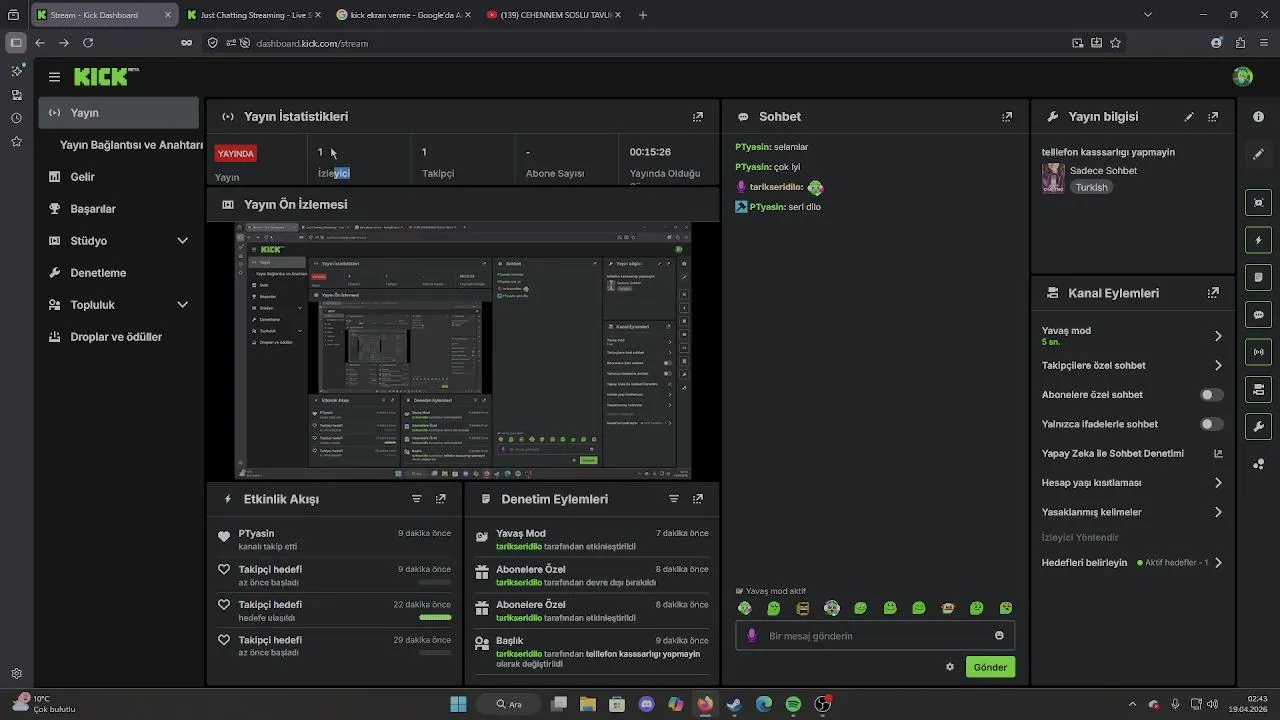Switch to Just Chatting Streaming browser tab

click(x=255, y=15)
